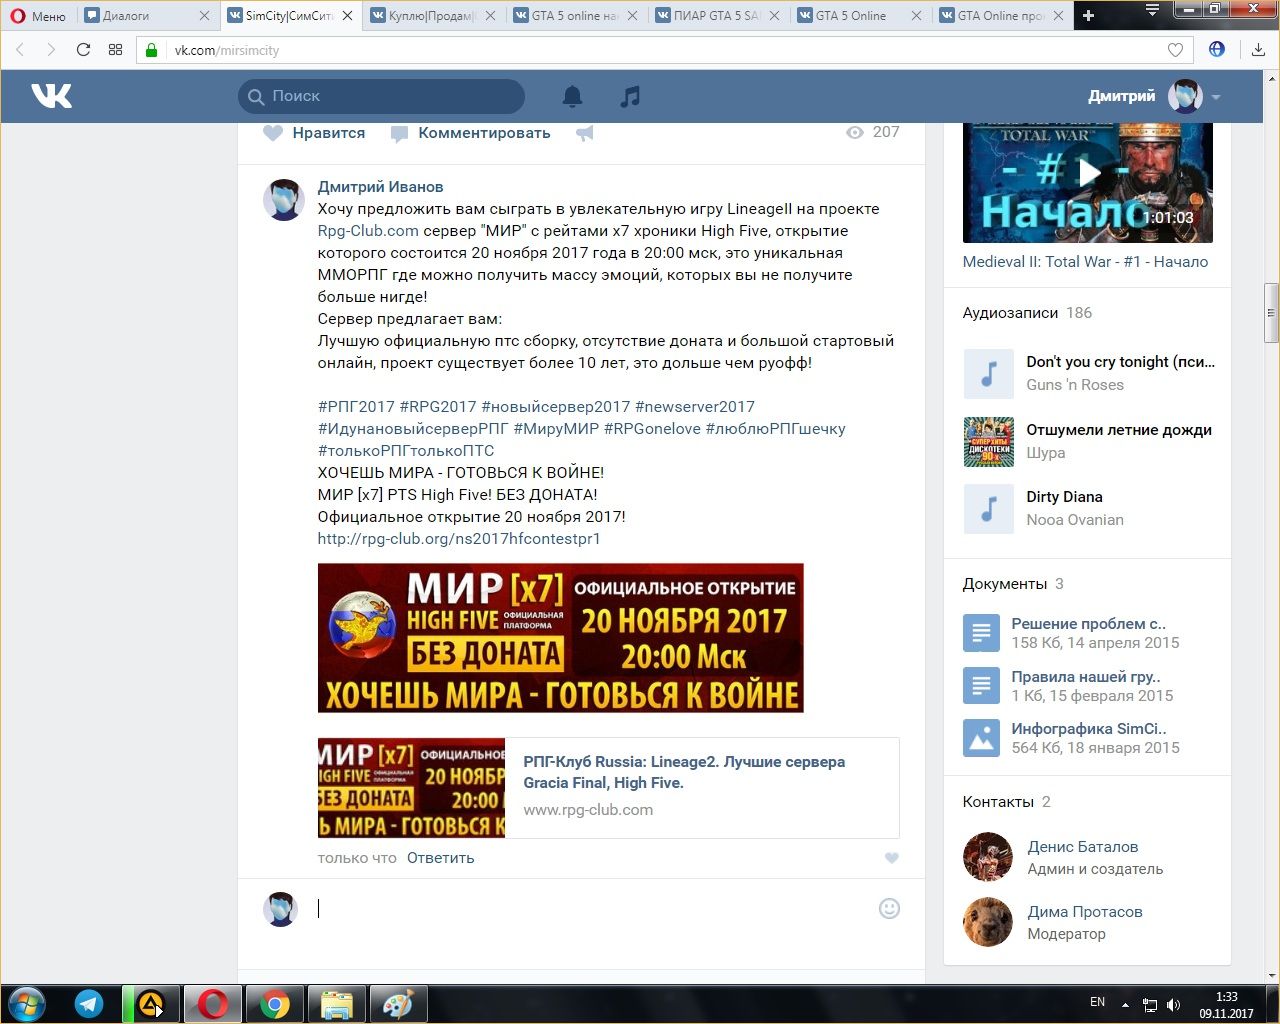Open Аудиозаписи section header
This screenshot has width=1280, height=1024.
[1010, 313]
